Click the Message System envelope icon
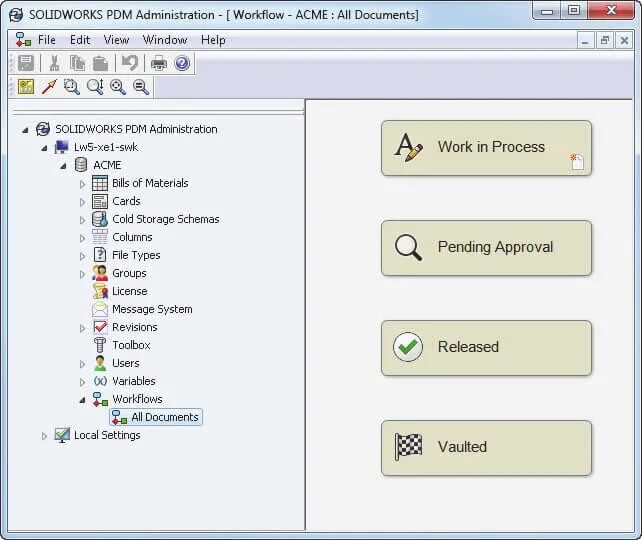Viewport: 642px width, 540px height. (x=100, y=309)
